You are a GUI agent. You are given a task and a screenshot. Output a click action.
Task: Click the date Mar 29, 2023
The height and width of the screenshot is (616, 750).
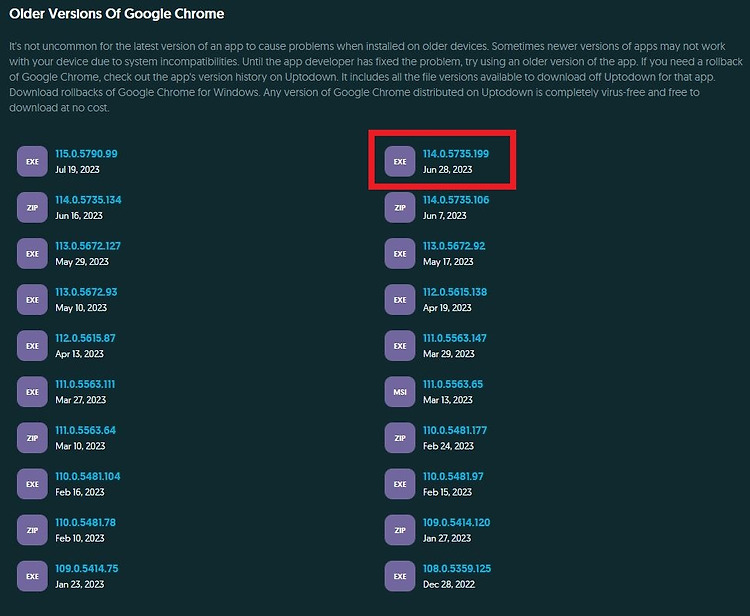(x=449, y=353)
